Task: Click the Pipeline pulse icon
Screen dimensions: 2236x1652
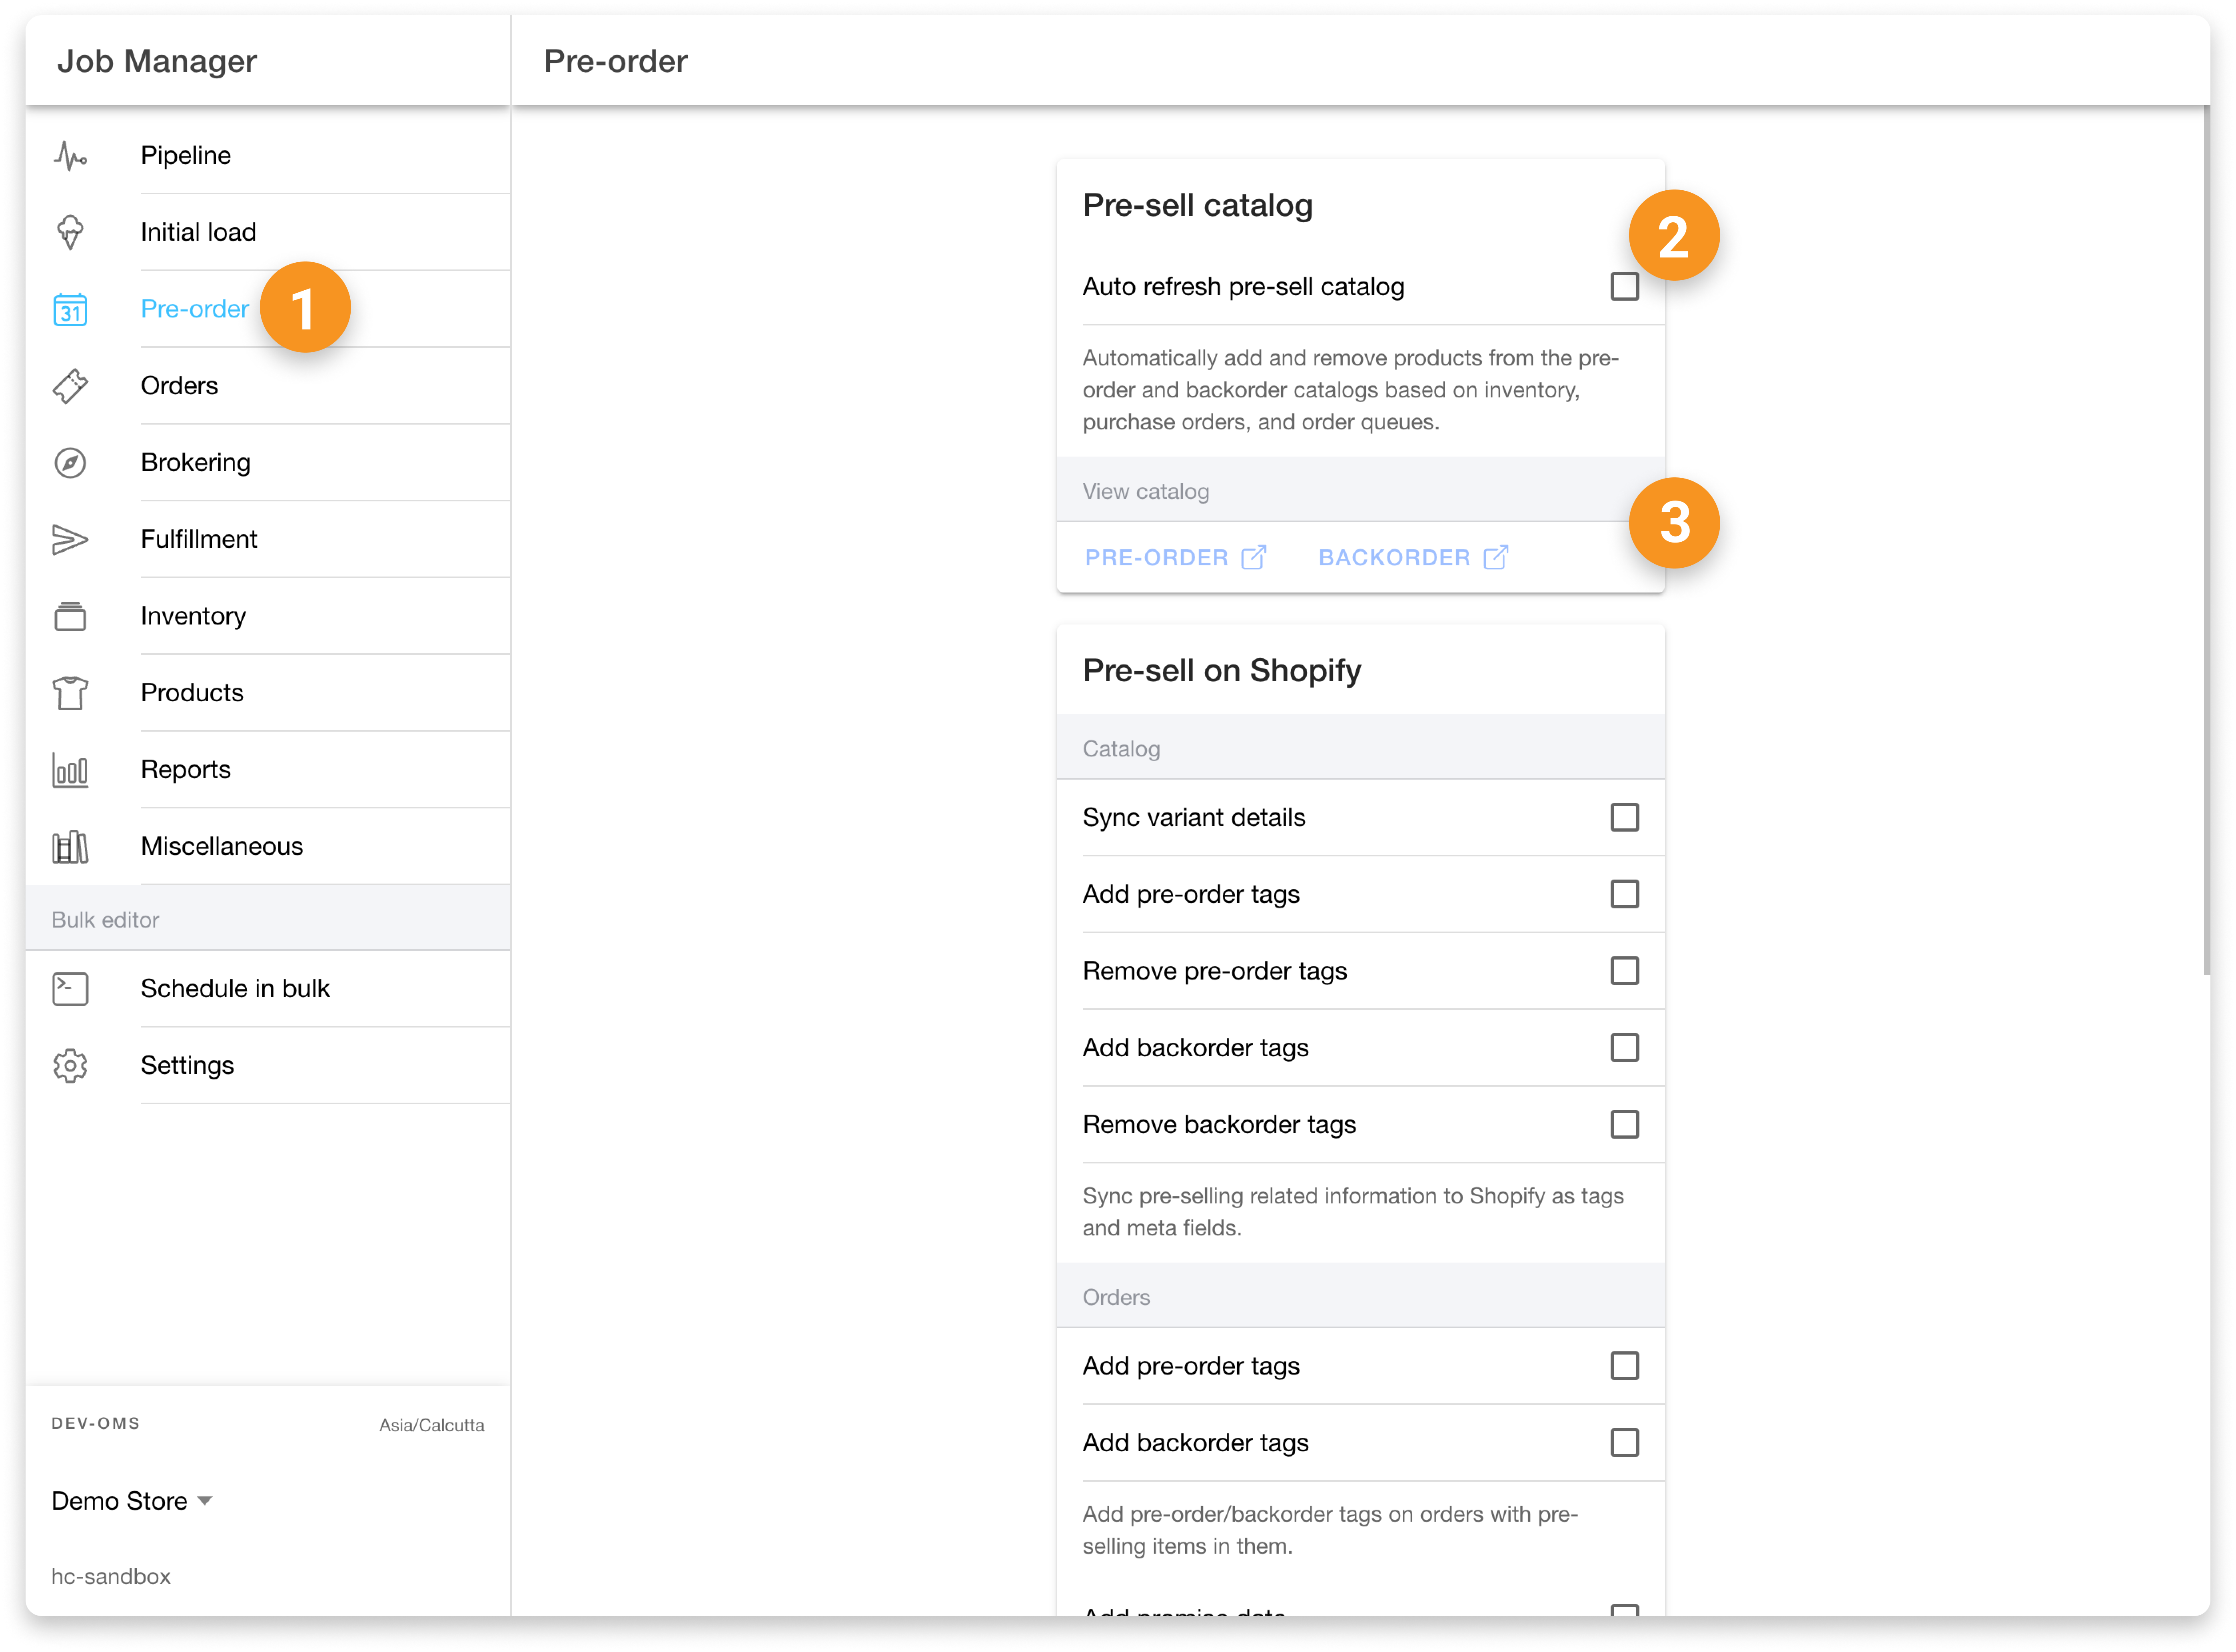Action: pos(70,156)
